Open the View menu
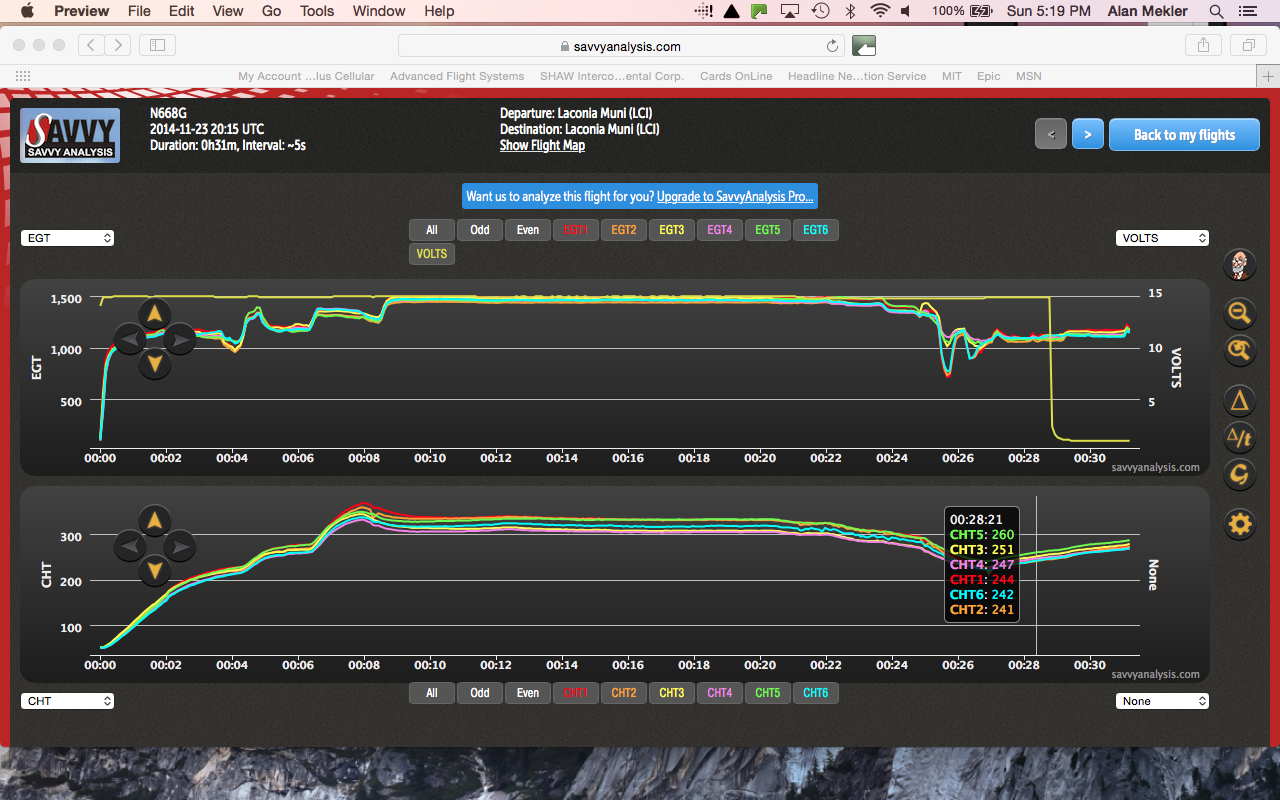 [x=227, y=11]
